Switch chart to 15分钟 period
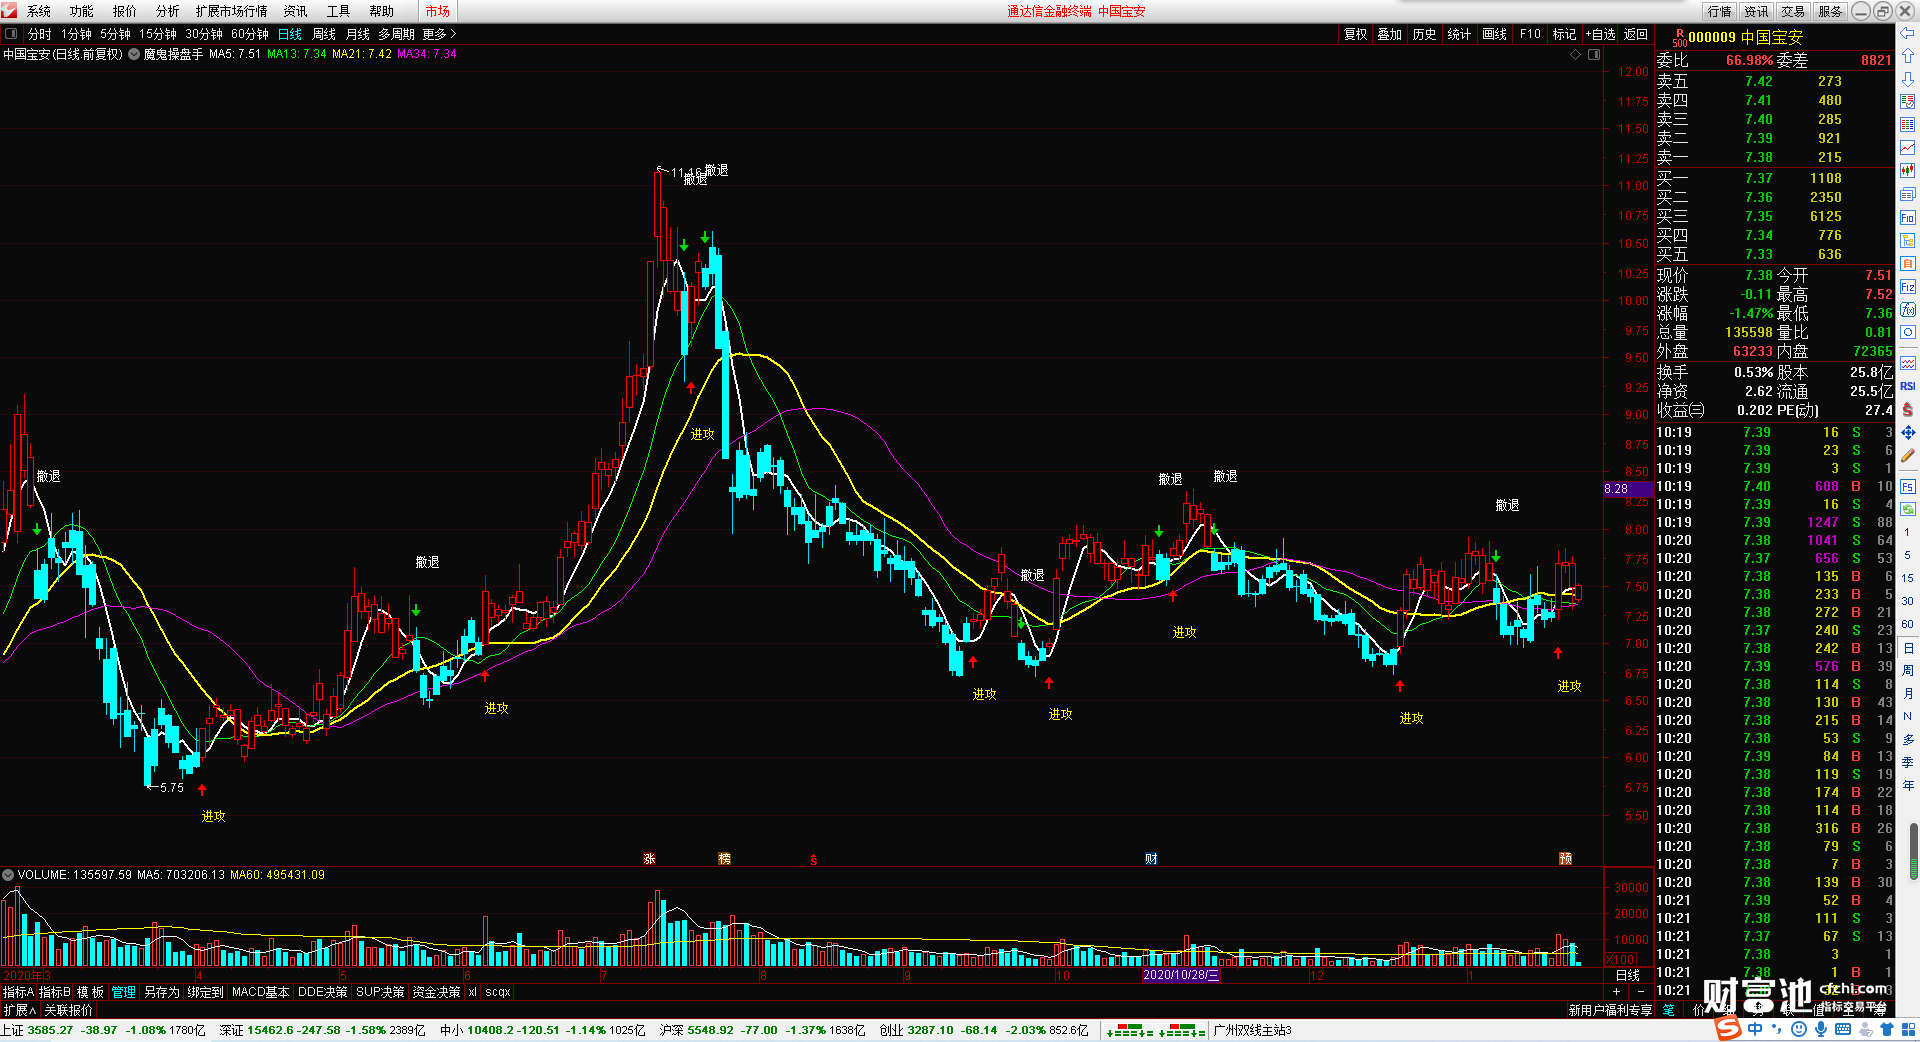 pyautogui.click(x=158, y=34)
